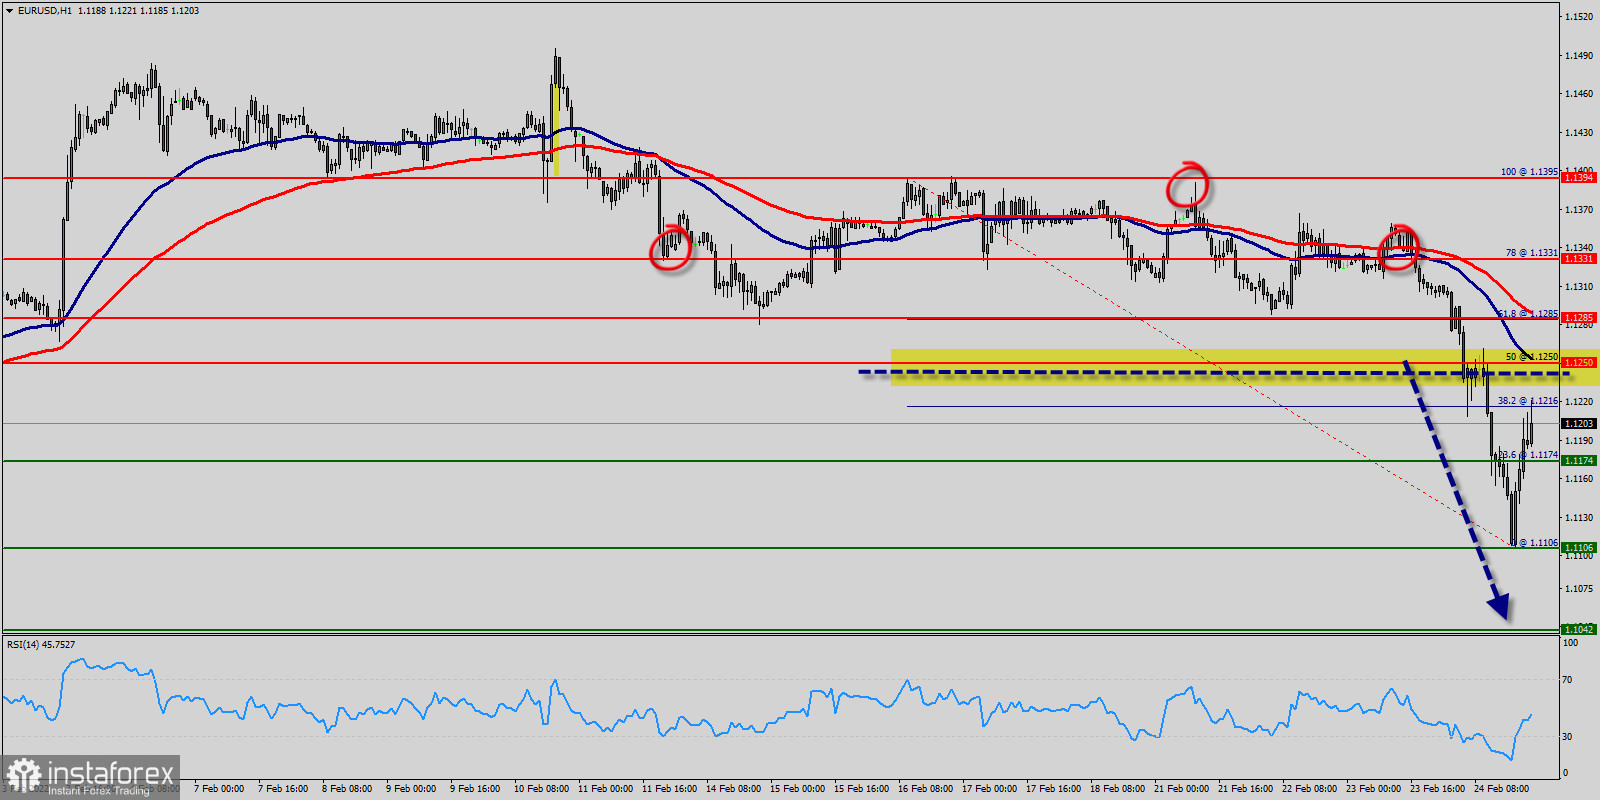
Task: Click the 1.1490 price scale value
Action: [x=1579, y=56]
